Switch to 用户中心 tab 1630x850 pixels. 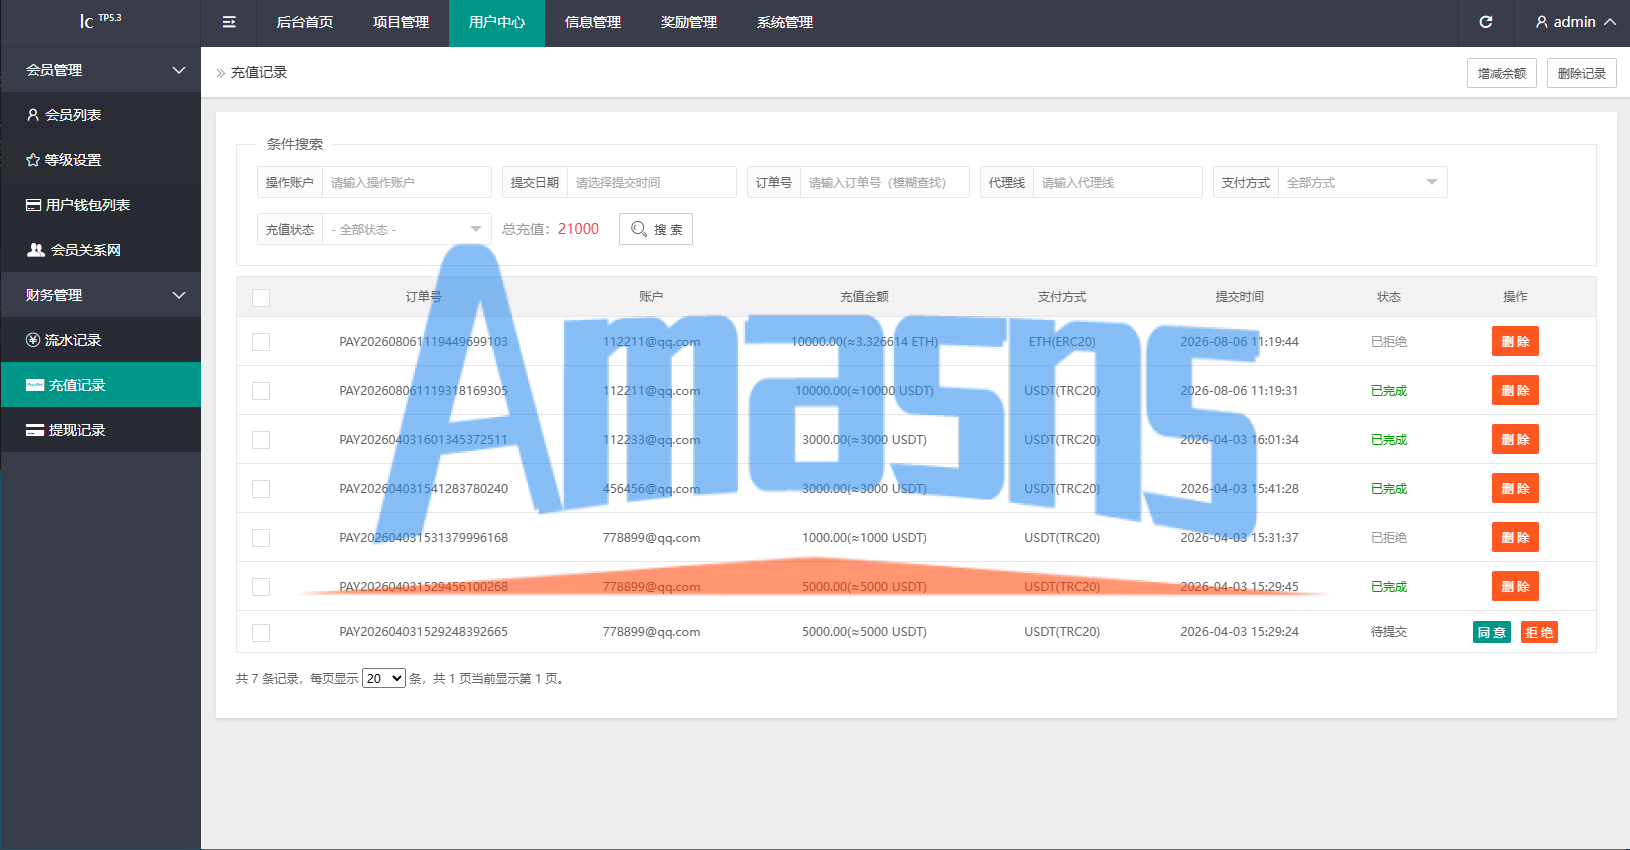[x=497, y=23]
